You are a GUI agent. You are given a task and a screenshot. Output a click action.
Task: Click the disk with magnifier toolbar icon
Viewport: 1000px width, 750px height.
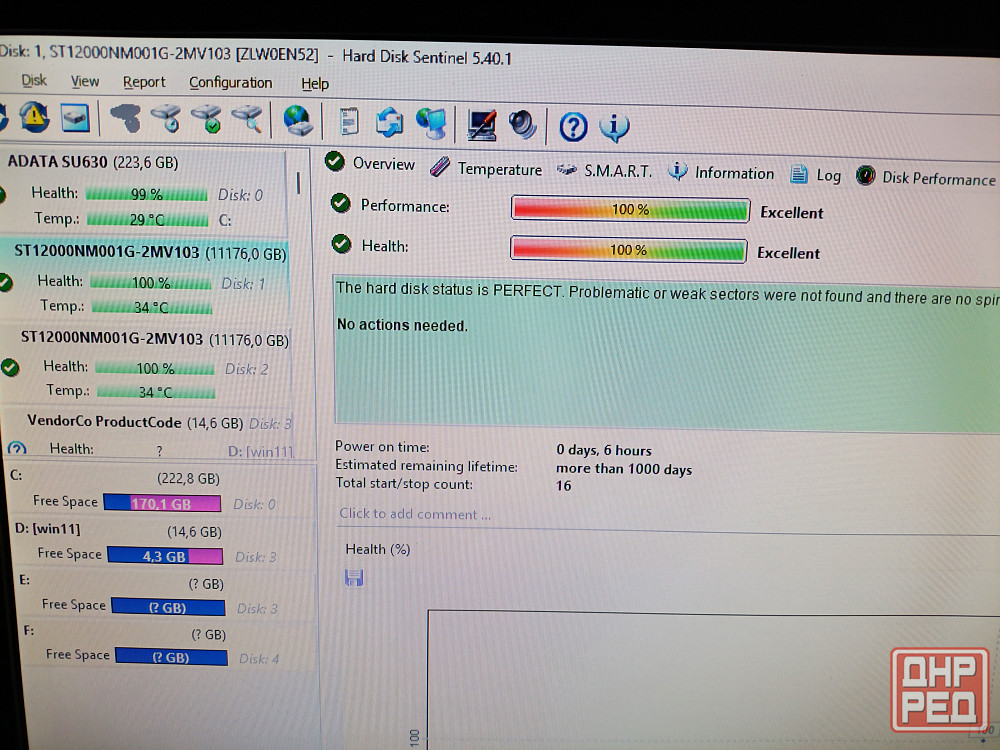point(247,121)
